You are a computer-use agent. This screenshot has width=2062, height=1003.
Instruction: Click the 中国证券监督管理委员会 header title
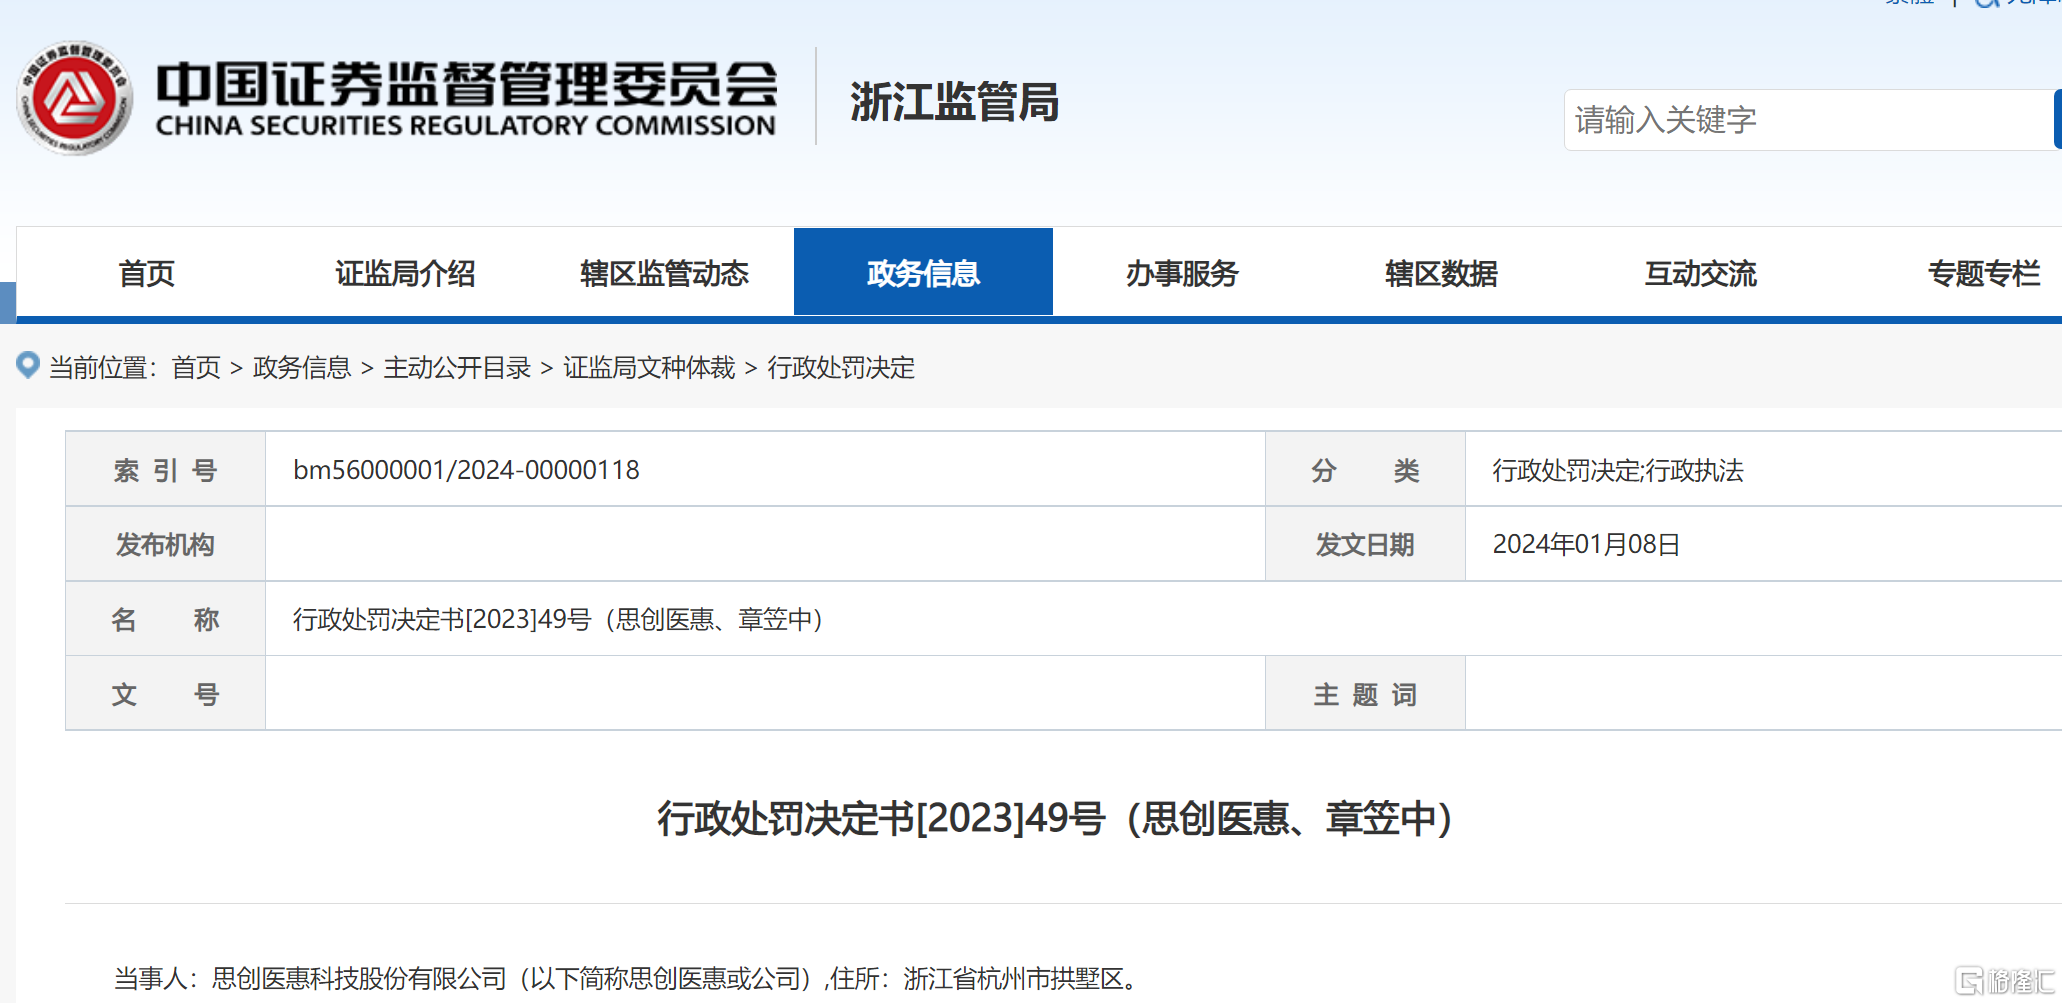coord(466,84)
